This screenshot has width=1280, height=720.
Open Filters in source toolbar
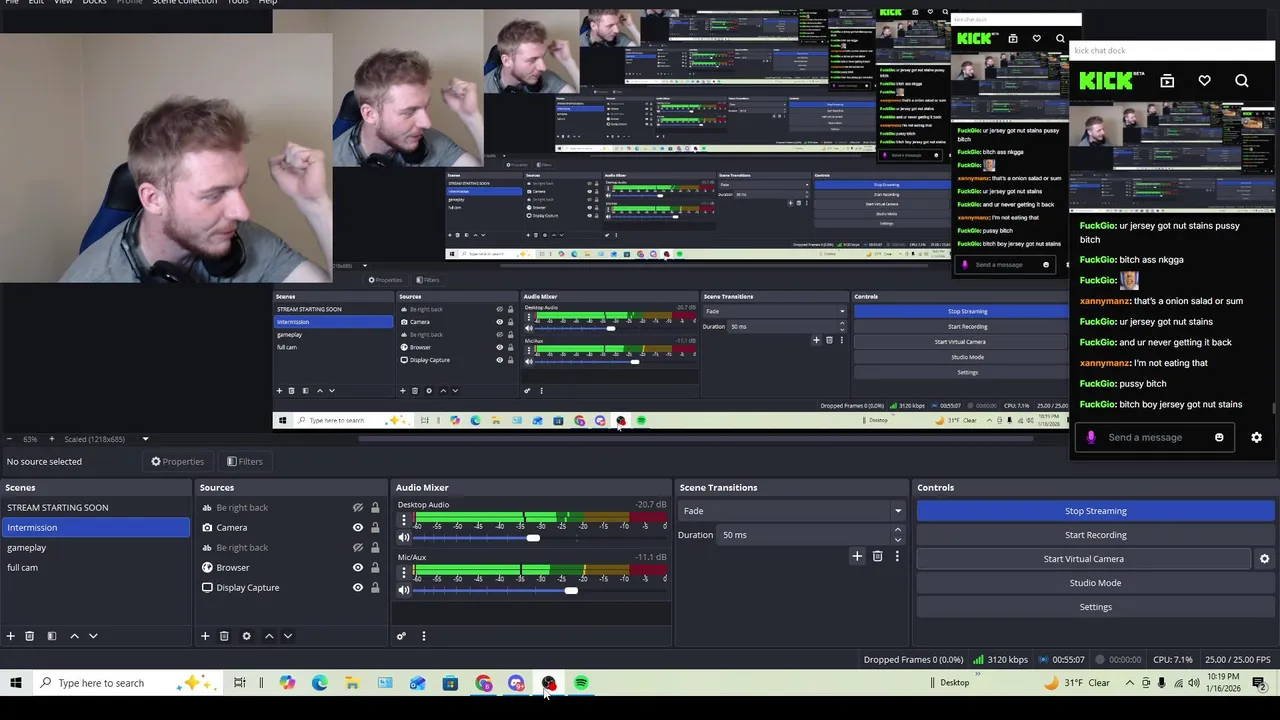(244, 462)
